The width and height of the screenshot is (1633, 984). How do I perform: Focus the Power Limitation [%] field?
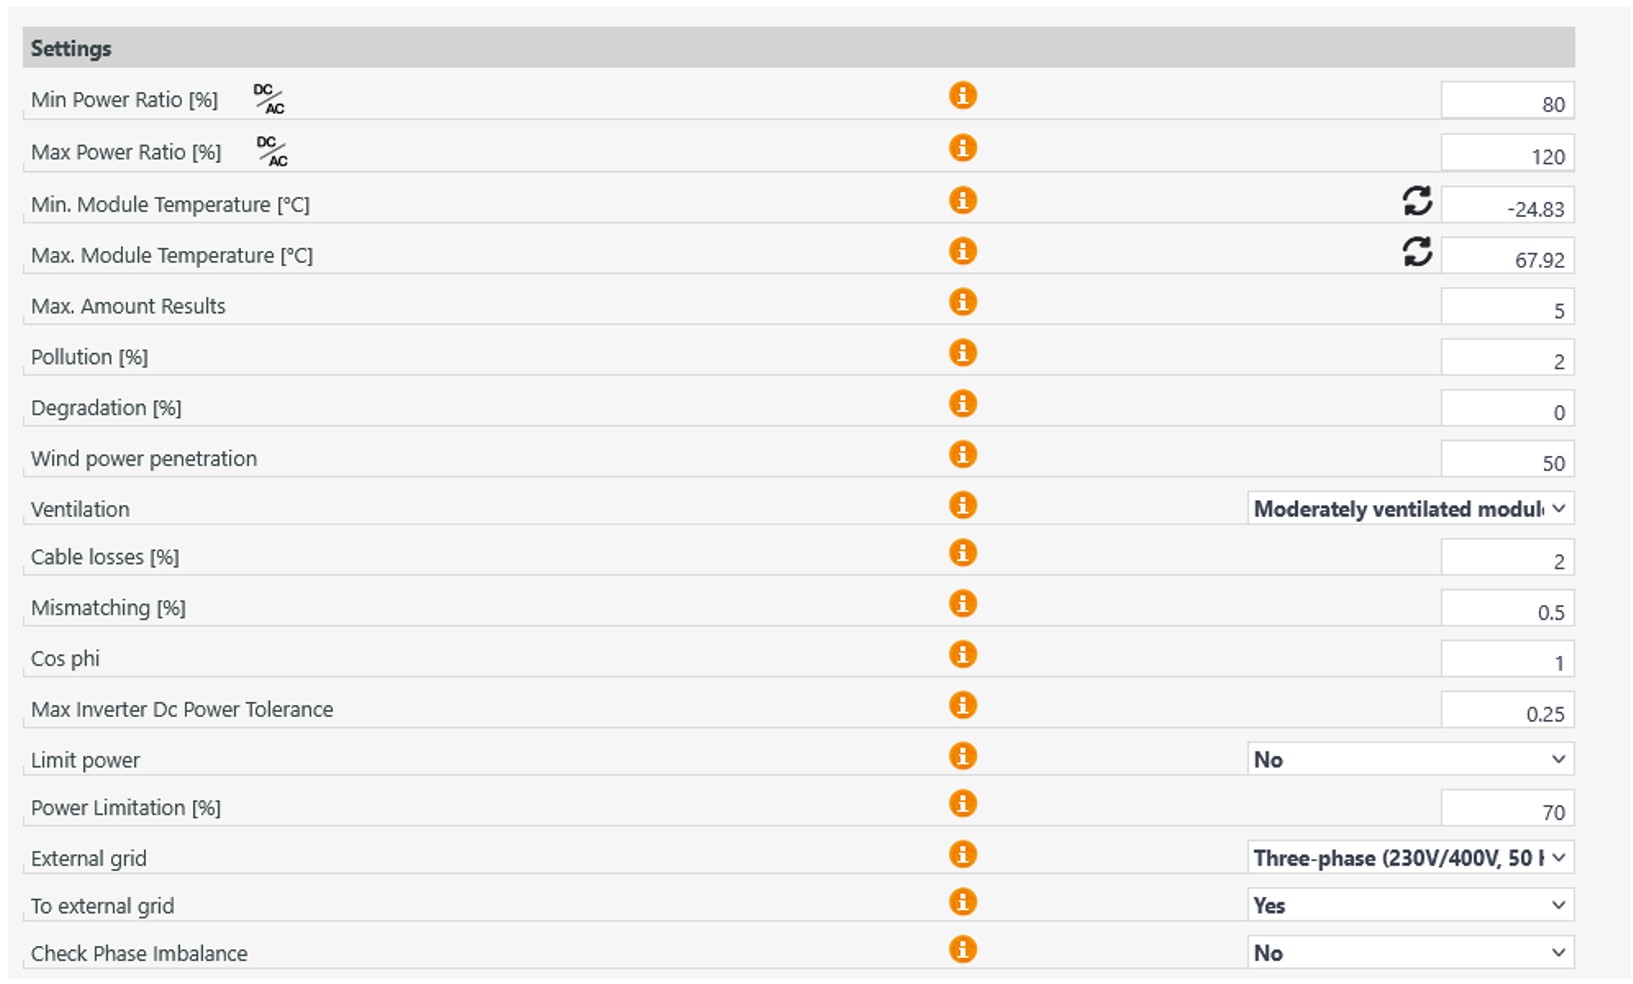point(1506,811)
